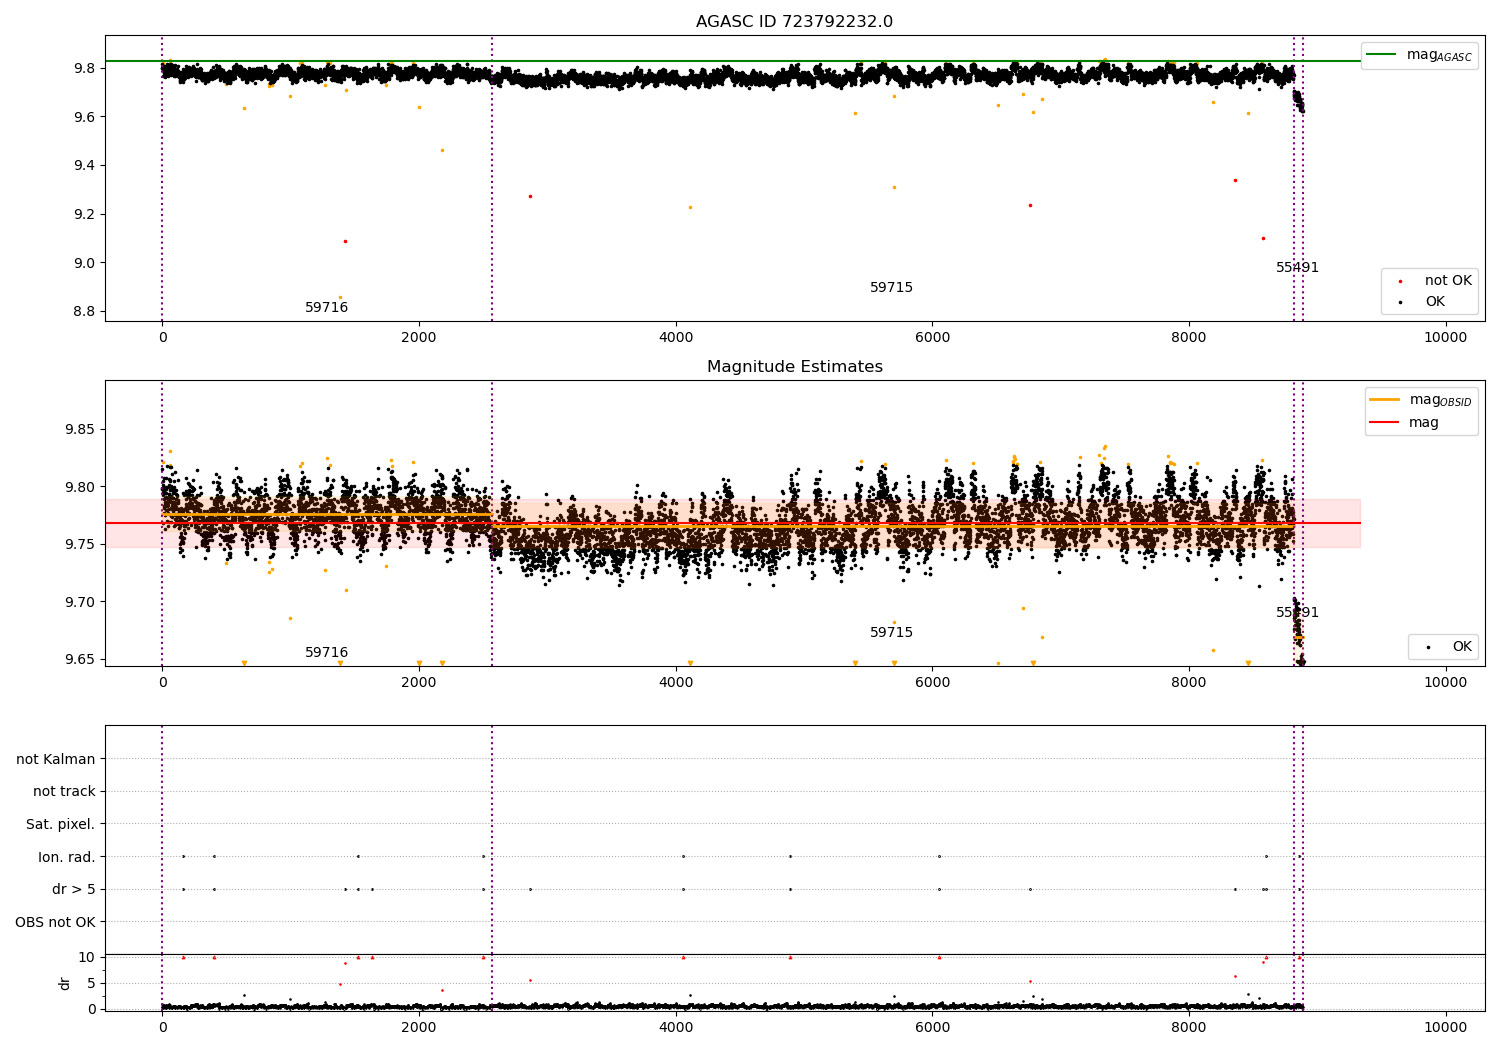1500x1050 pixels.
Task: Select the 59716 annotation in Magnitude Estimates
Action: tap(327, 653)
